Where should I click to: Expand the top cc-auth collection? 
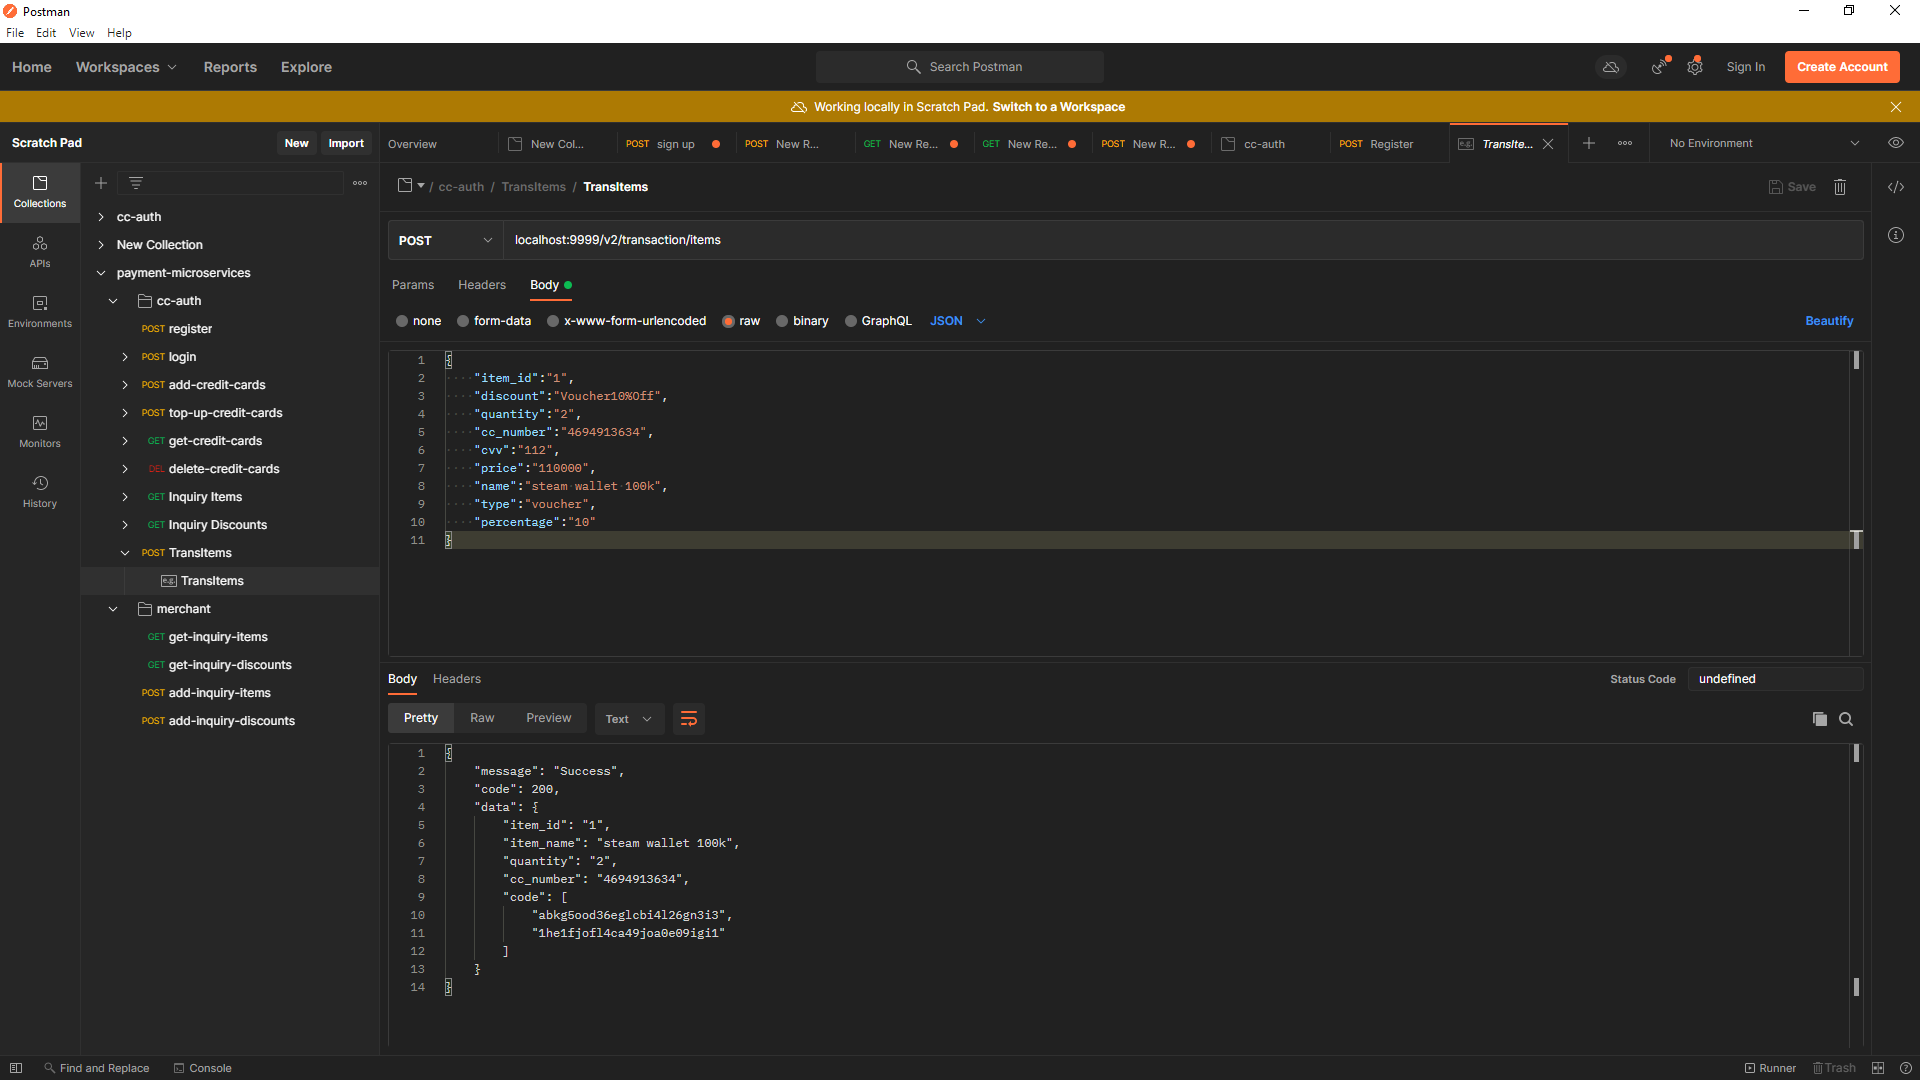click(101, 217)
